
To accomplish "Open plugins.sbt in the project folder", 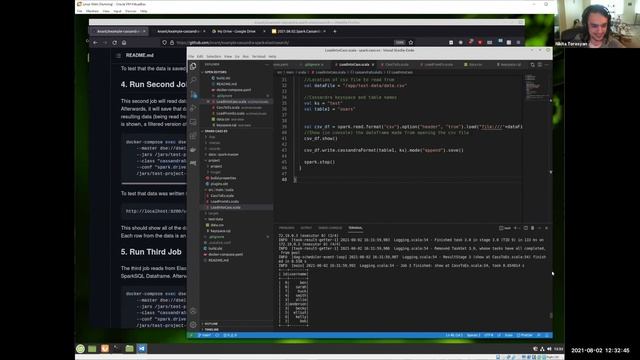I will point(219,184).
